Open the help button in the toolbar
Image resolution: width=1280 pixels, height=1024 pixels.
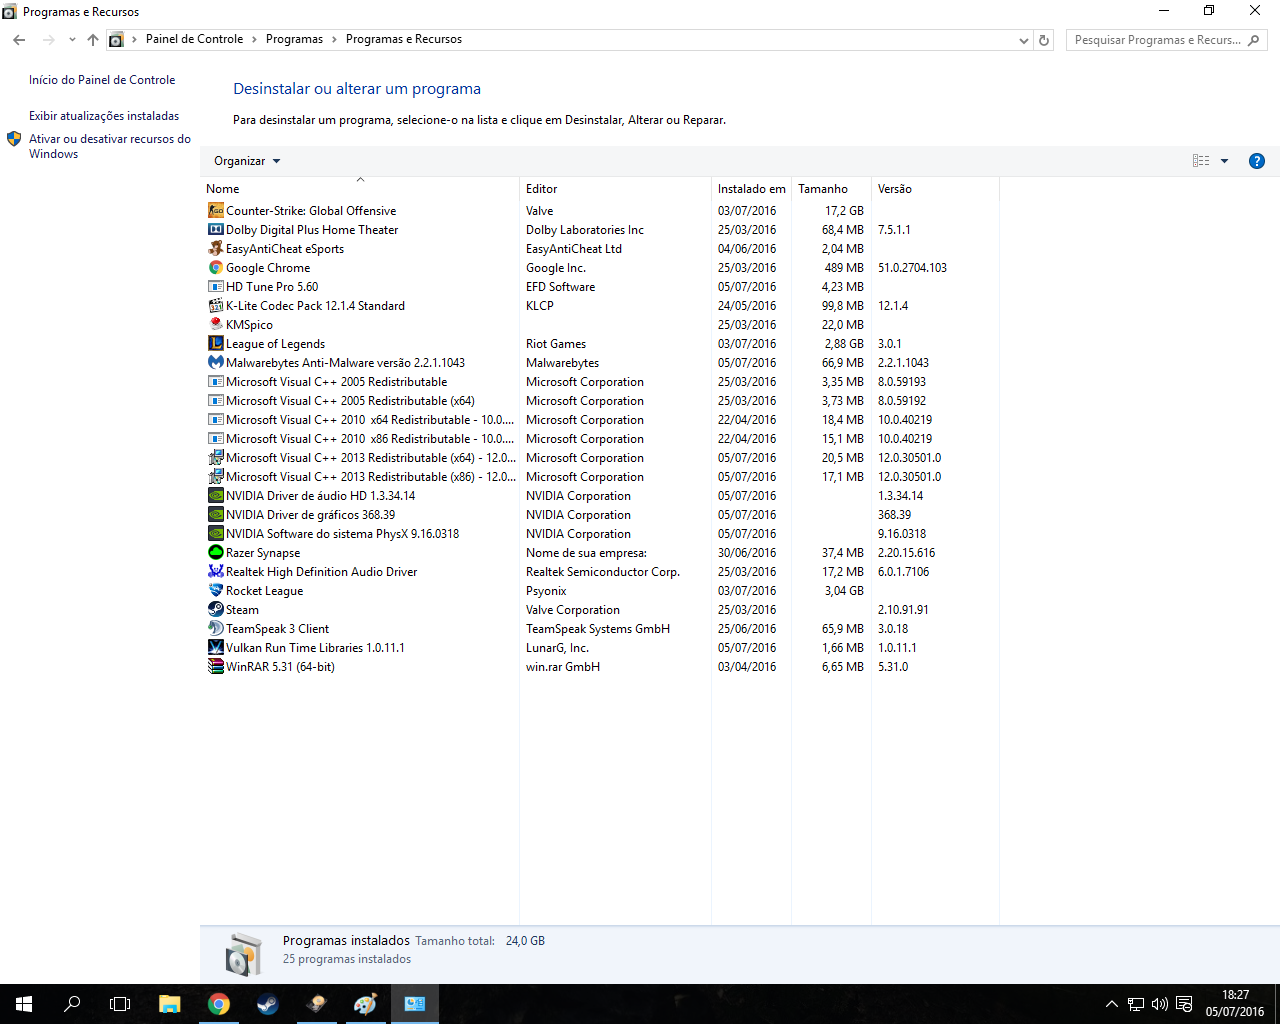pos(1257,161)
